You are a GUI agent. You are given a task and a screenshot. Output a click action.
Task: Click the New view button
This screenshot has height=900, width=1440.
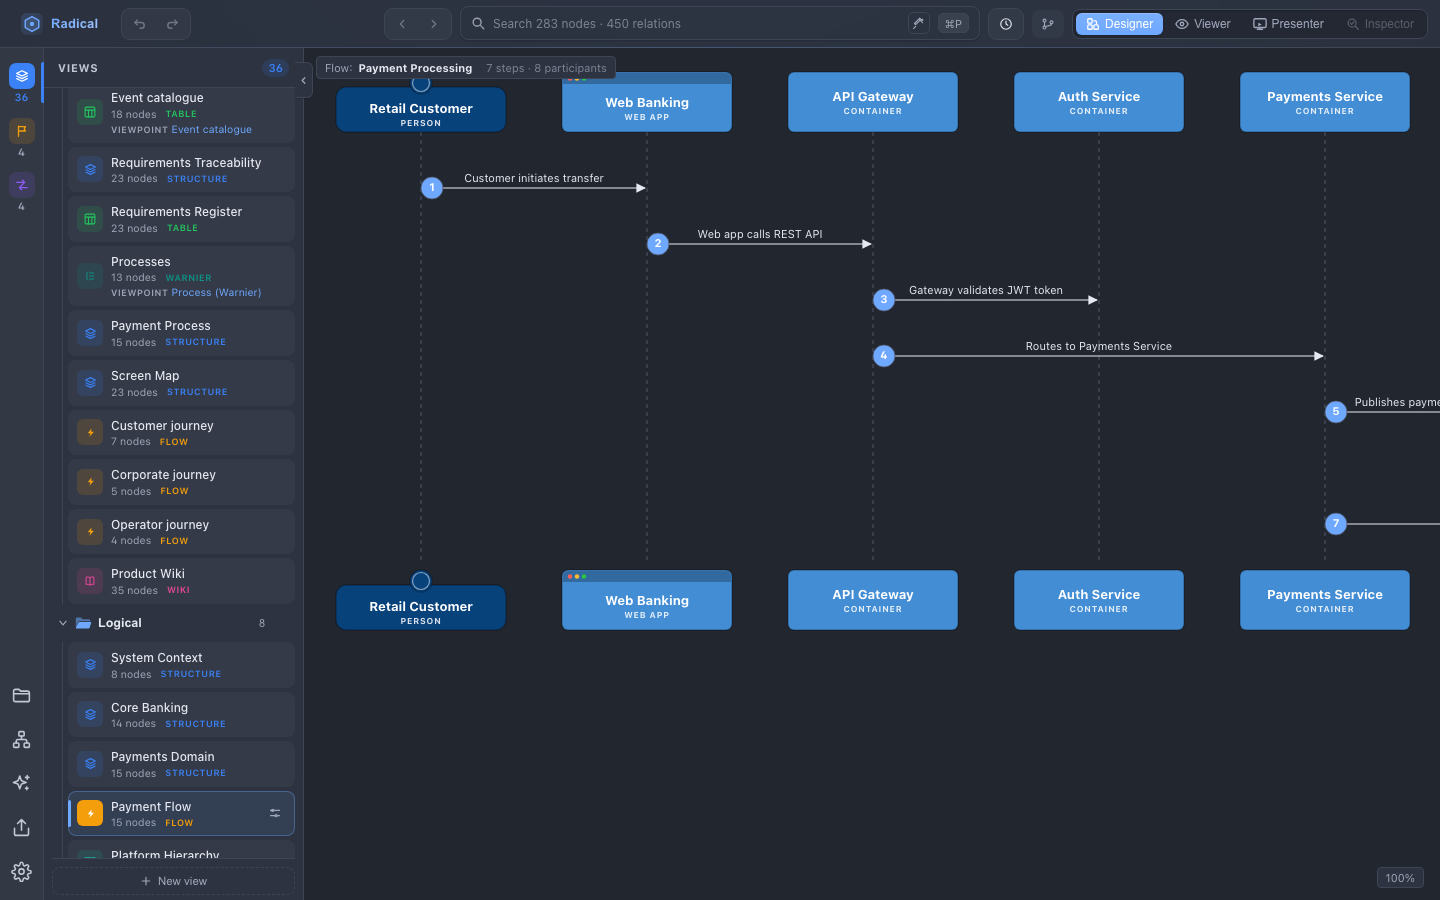coord(174,881)
